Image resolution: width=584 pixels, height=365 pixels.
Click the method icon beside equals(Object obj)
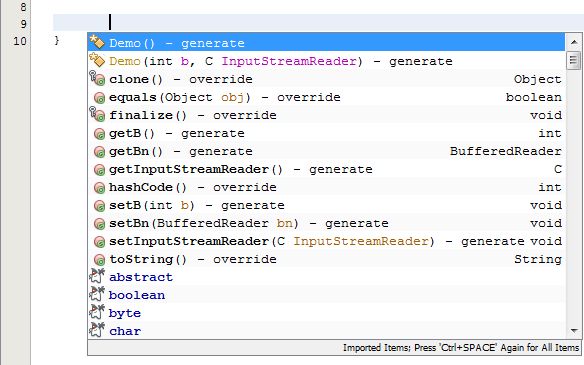coord(99,98)
